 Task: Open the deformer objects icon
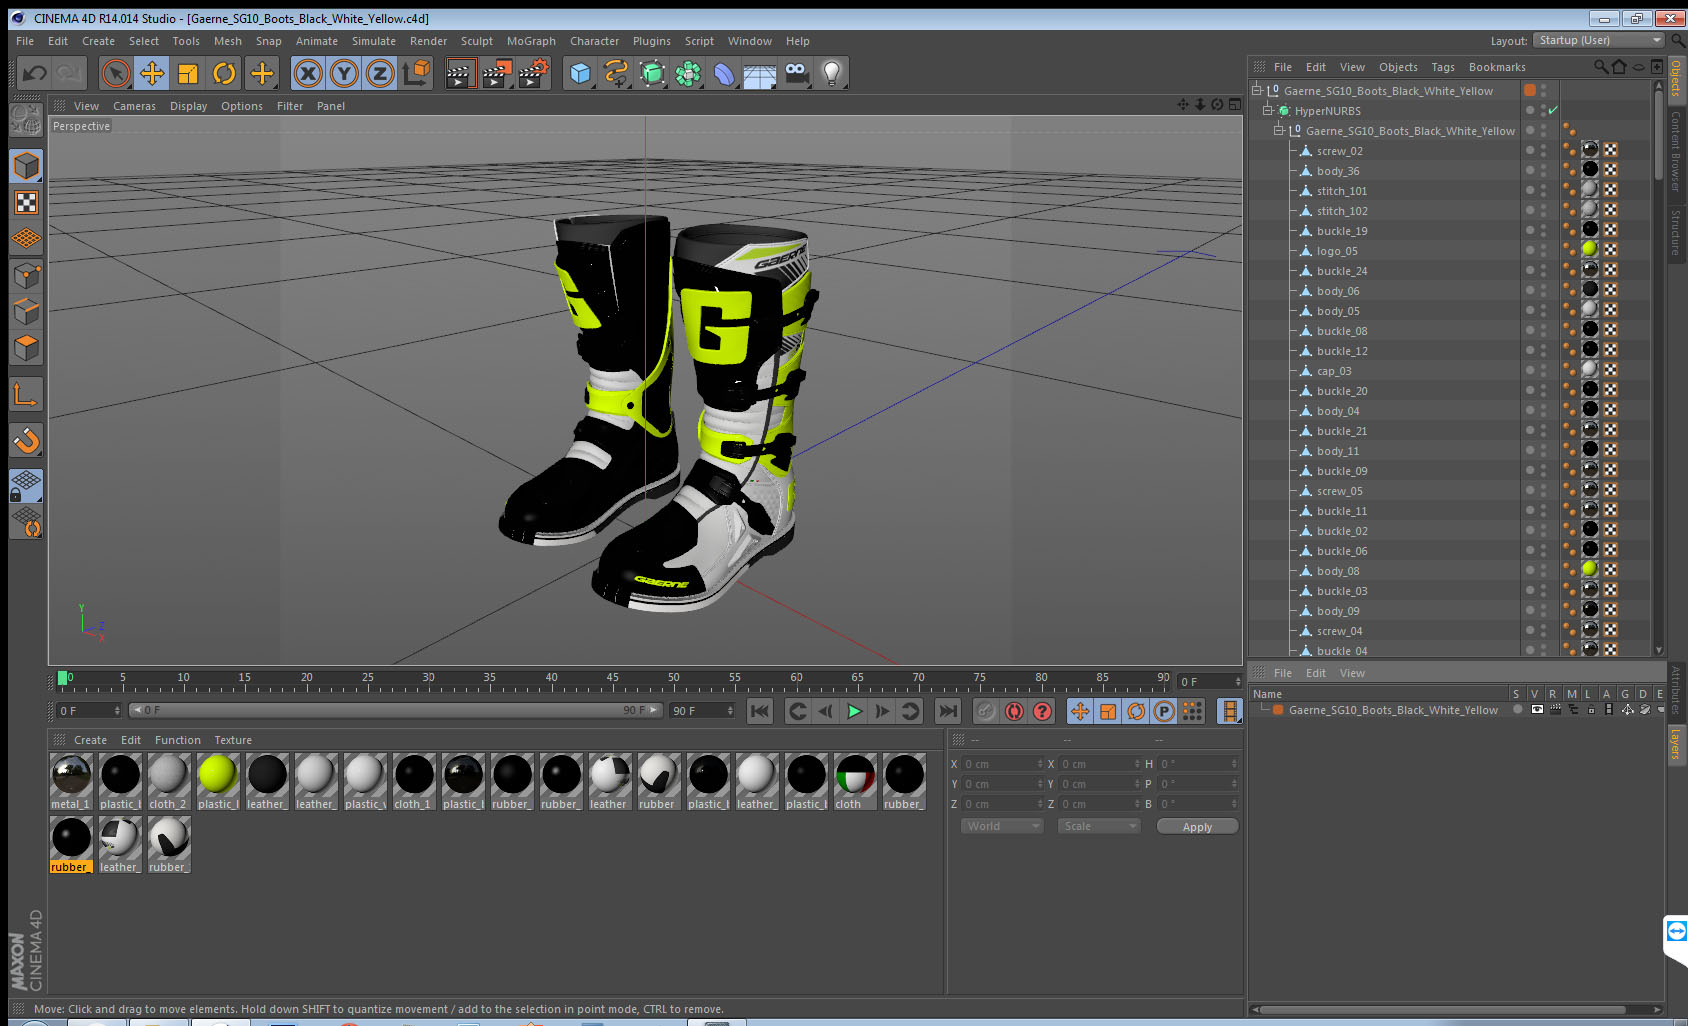(x=724, y=73)
